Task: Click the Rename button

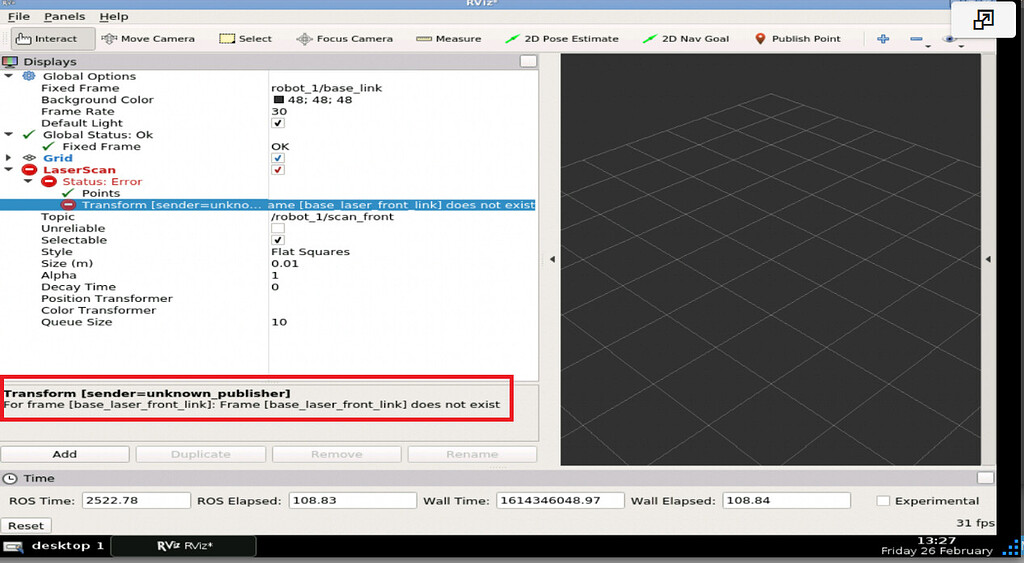Action: pos(472,454)
